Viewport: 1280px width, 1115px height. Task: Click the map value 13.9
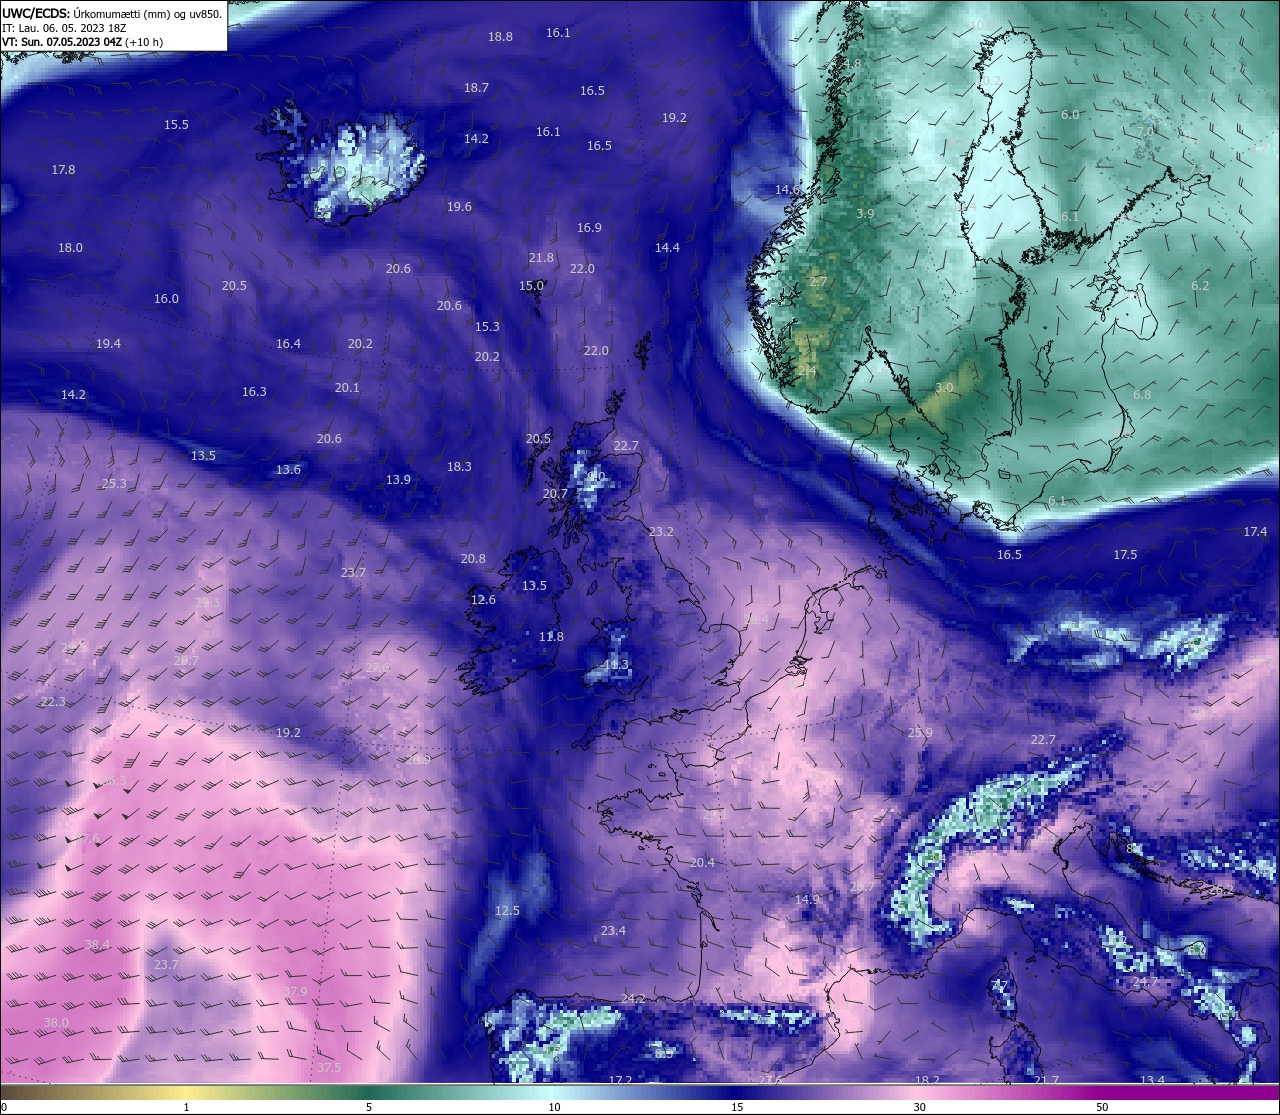tap(398, 480)
